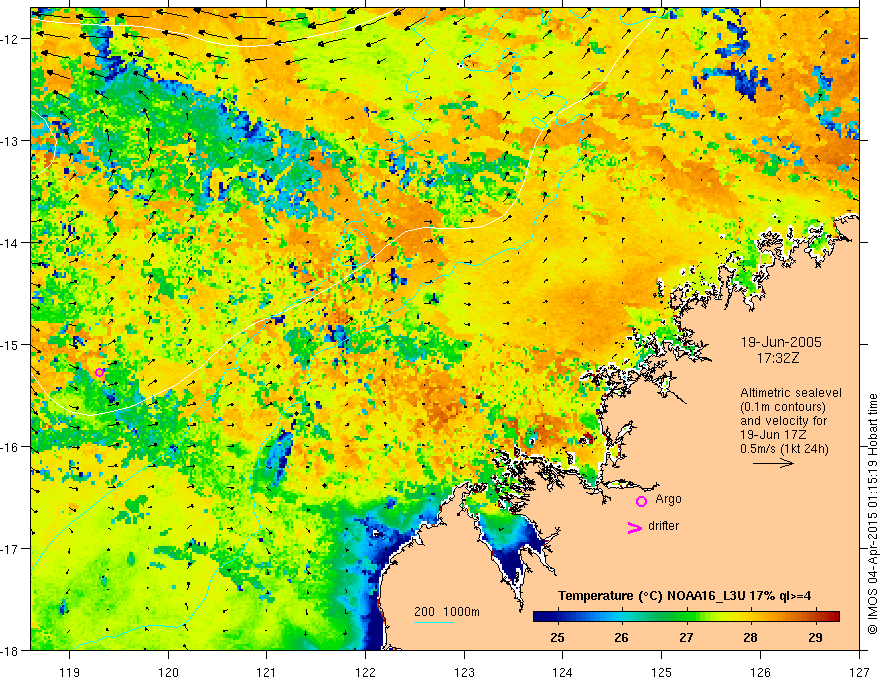Click latitude axis label -16
The width and height of the screenshot is (880, 680).
click(10, 447)
